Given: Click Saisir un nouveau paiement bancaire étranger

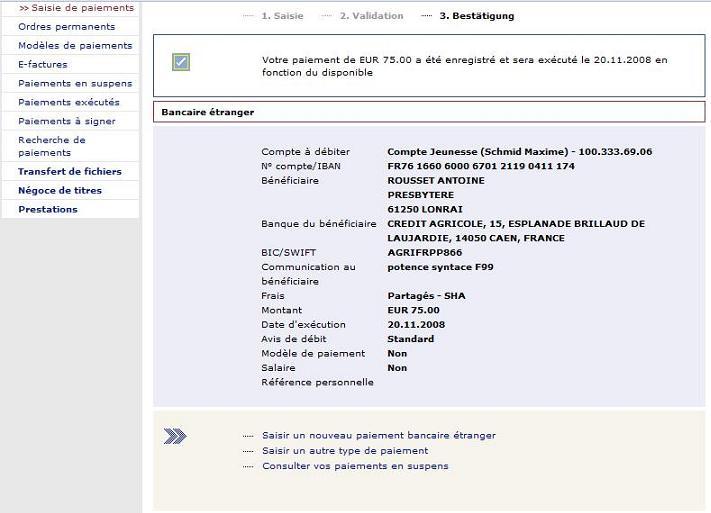Looking at the screenshot, I should [378, 436].
